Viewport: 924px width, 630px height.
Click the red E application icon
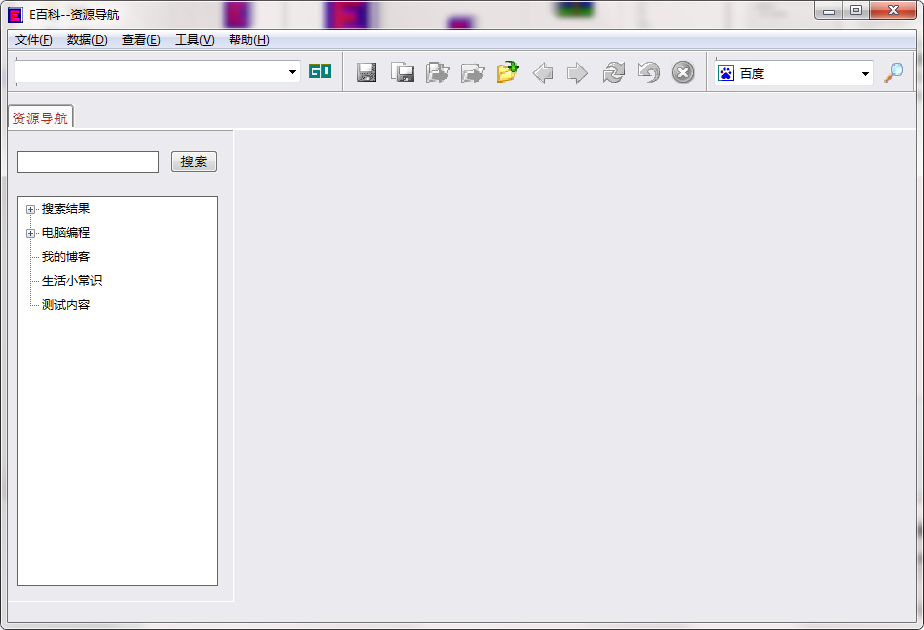(x=15, y=15)
